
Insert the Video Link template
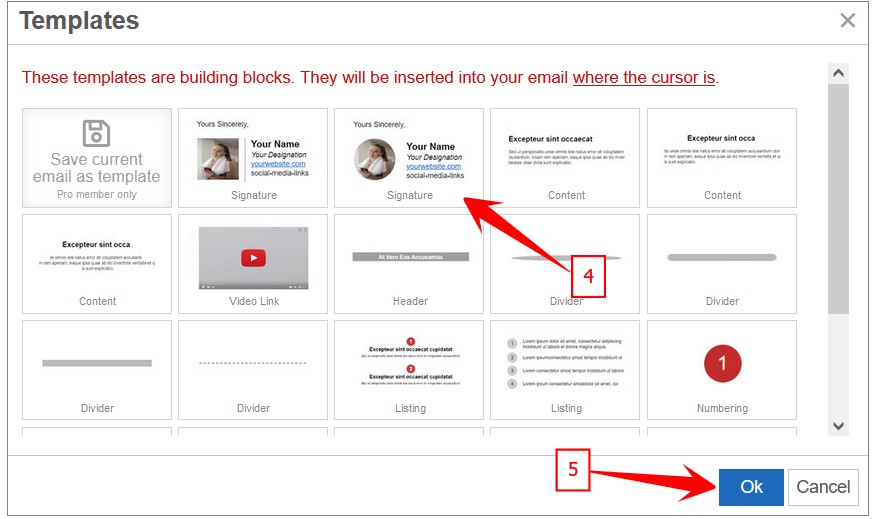click(253, 264)
